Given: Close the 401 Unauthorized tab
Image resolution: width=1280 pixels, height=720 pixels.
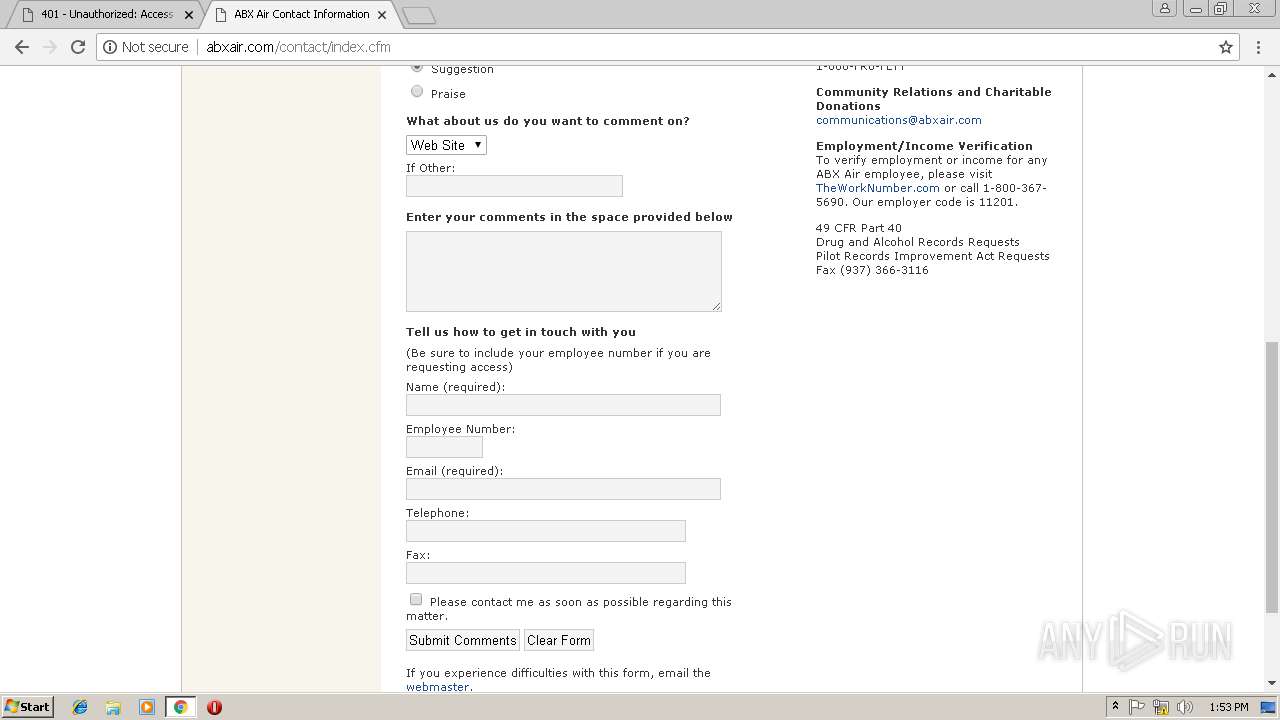Looking at the screenshot, I should pos(189,15).
